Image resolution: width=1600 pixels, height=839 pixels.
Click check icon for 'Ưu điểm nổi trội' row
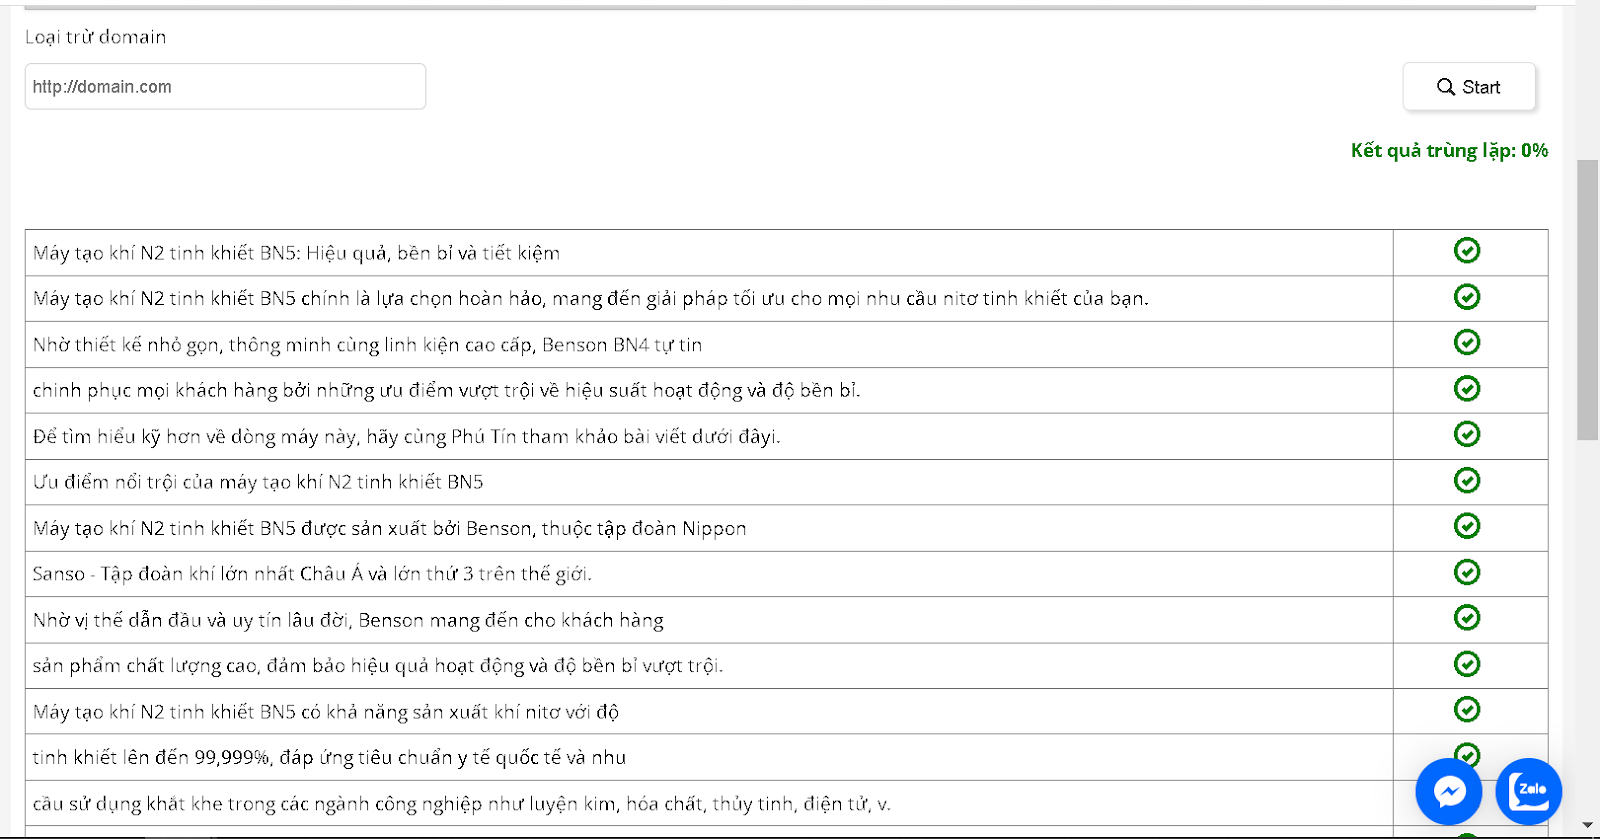(x=1466, y=481)
